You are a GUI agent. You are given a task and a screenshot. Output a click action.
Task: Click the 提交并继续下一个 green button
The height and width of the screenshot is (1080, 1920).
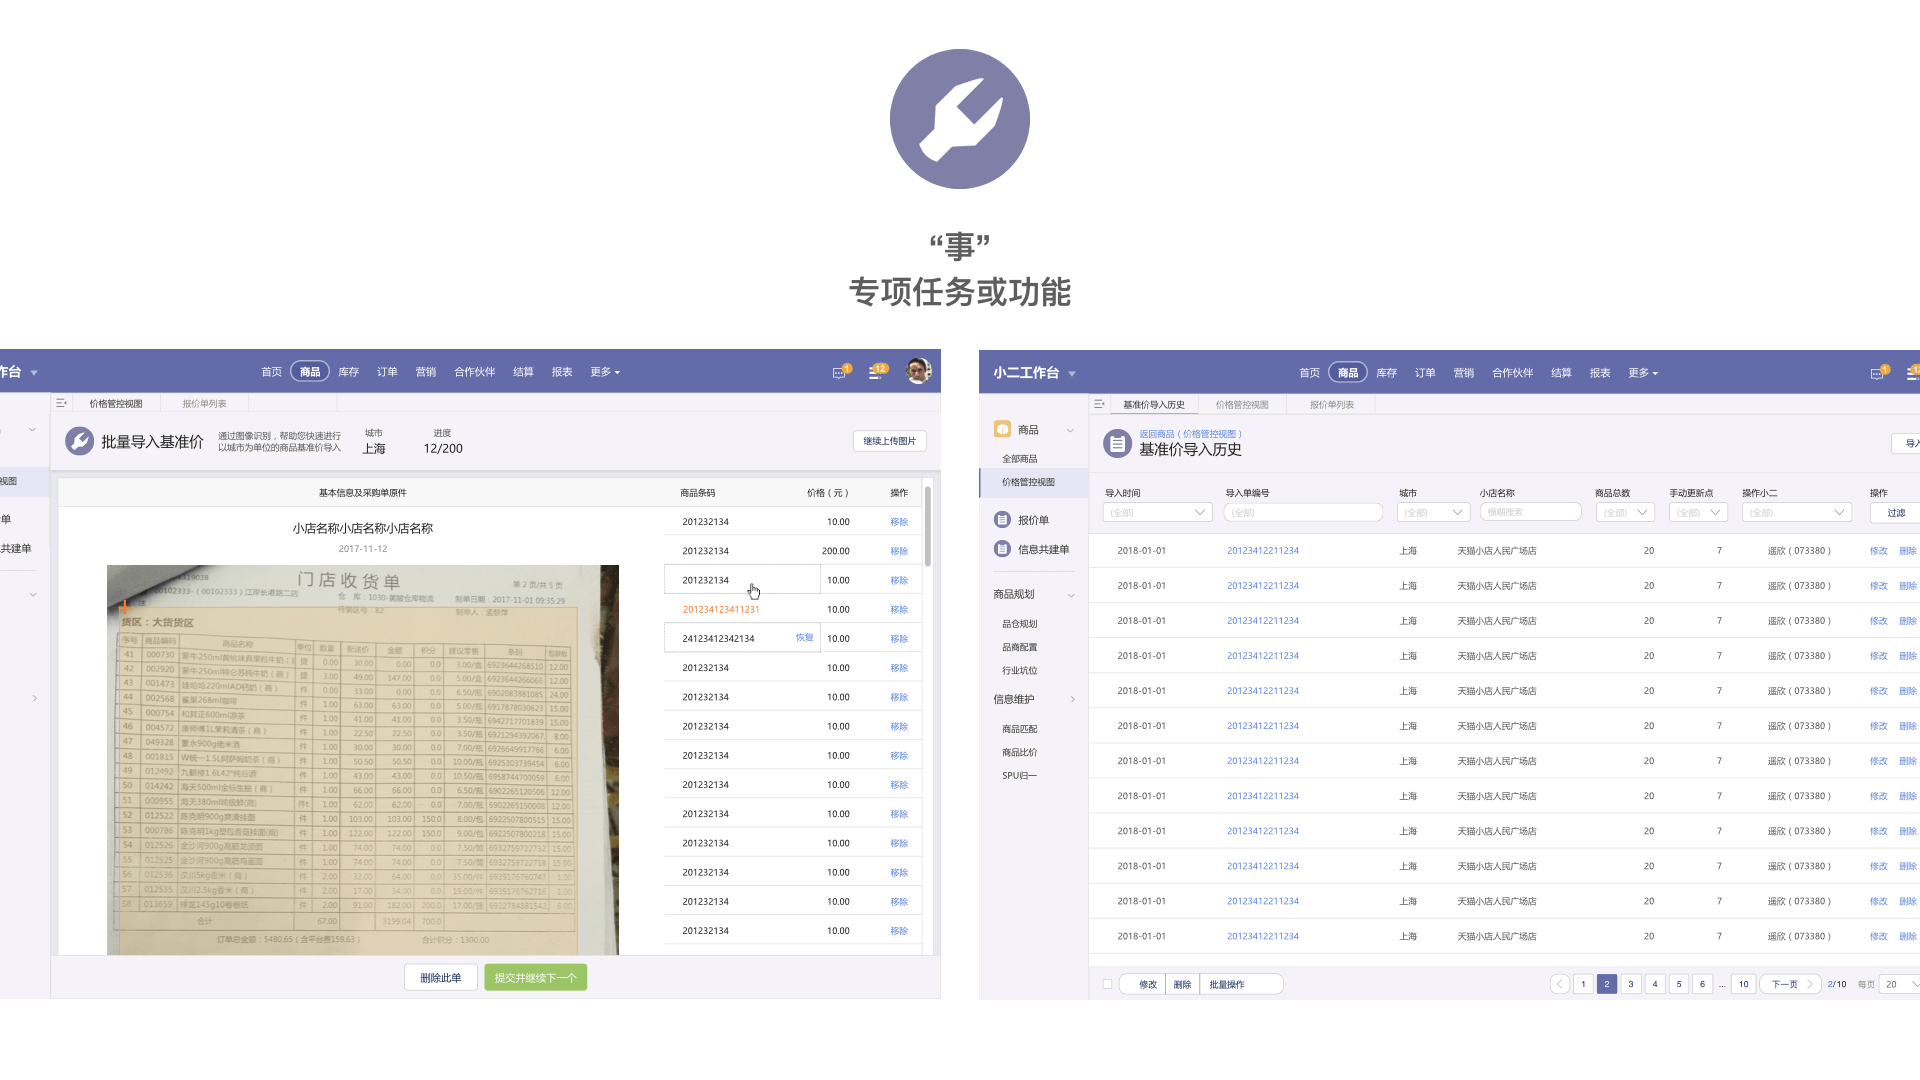[535, 978]
